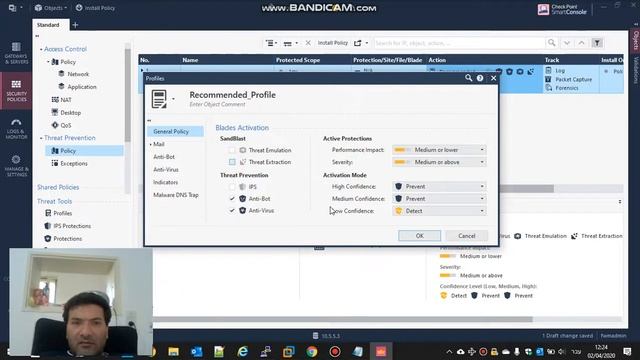
Task: Select Anti-Bot page in Profiles dialog
Action: pos(164,157)
